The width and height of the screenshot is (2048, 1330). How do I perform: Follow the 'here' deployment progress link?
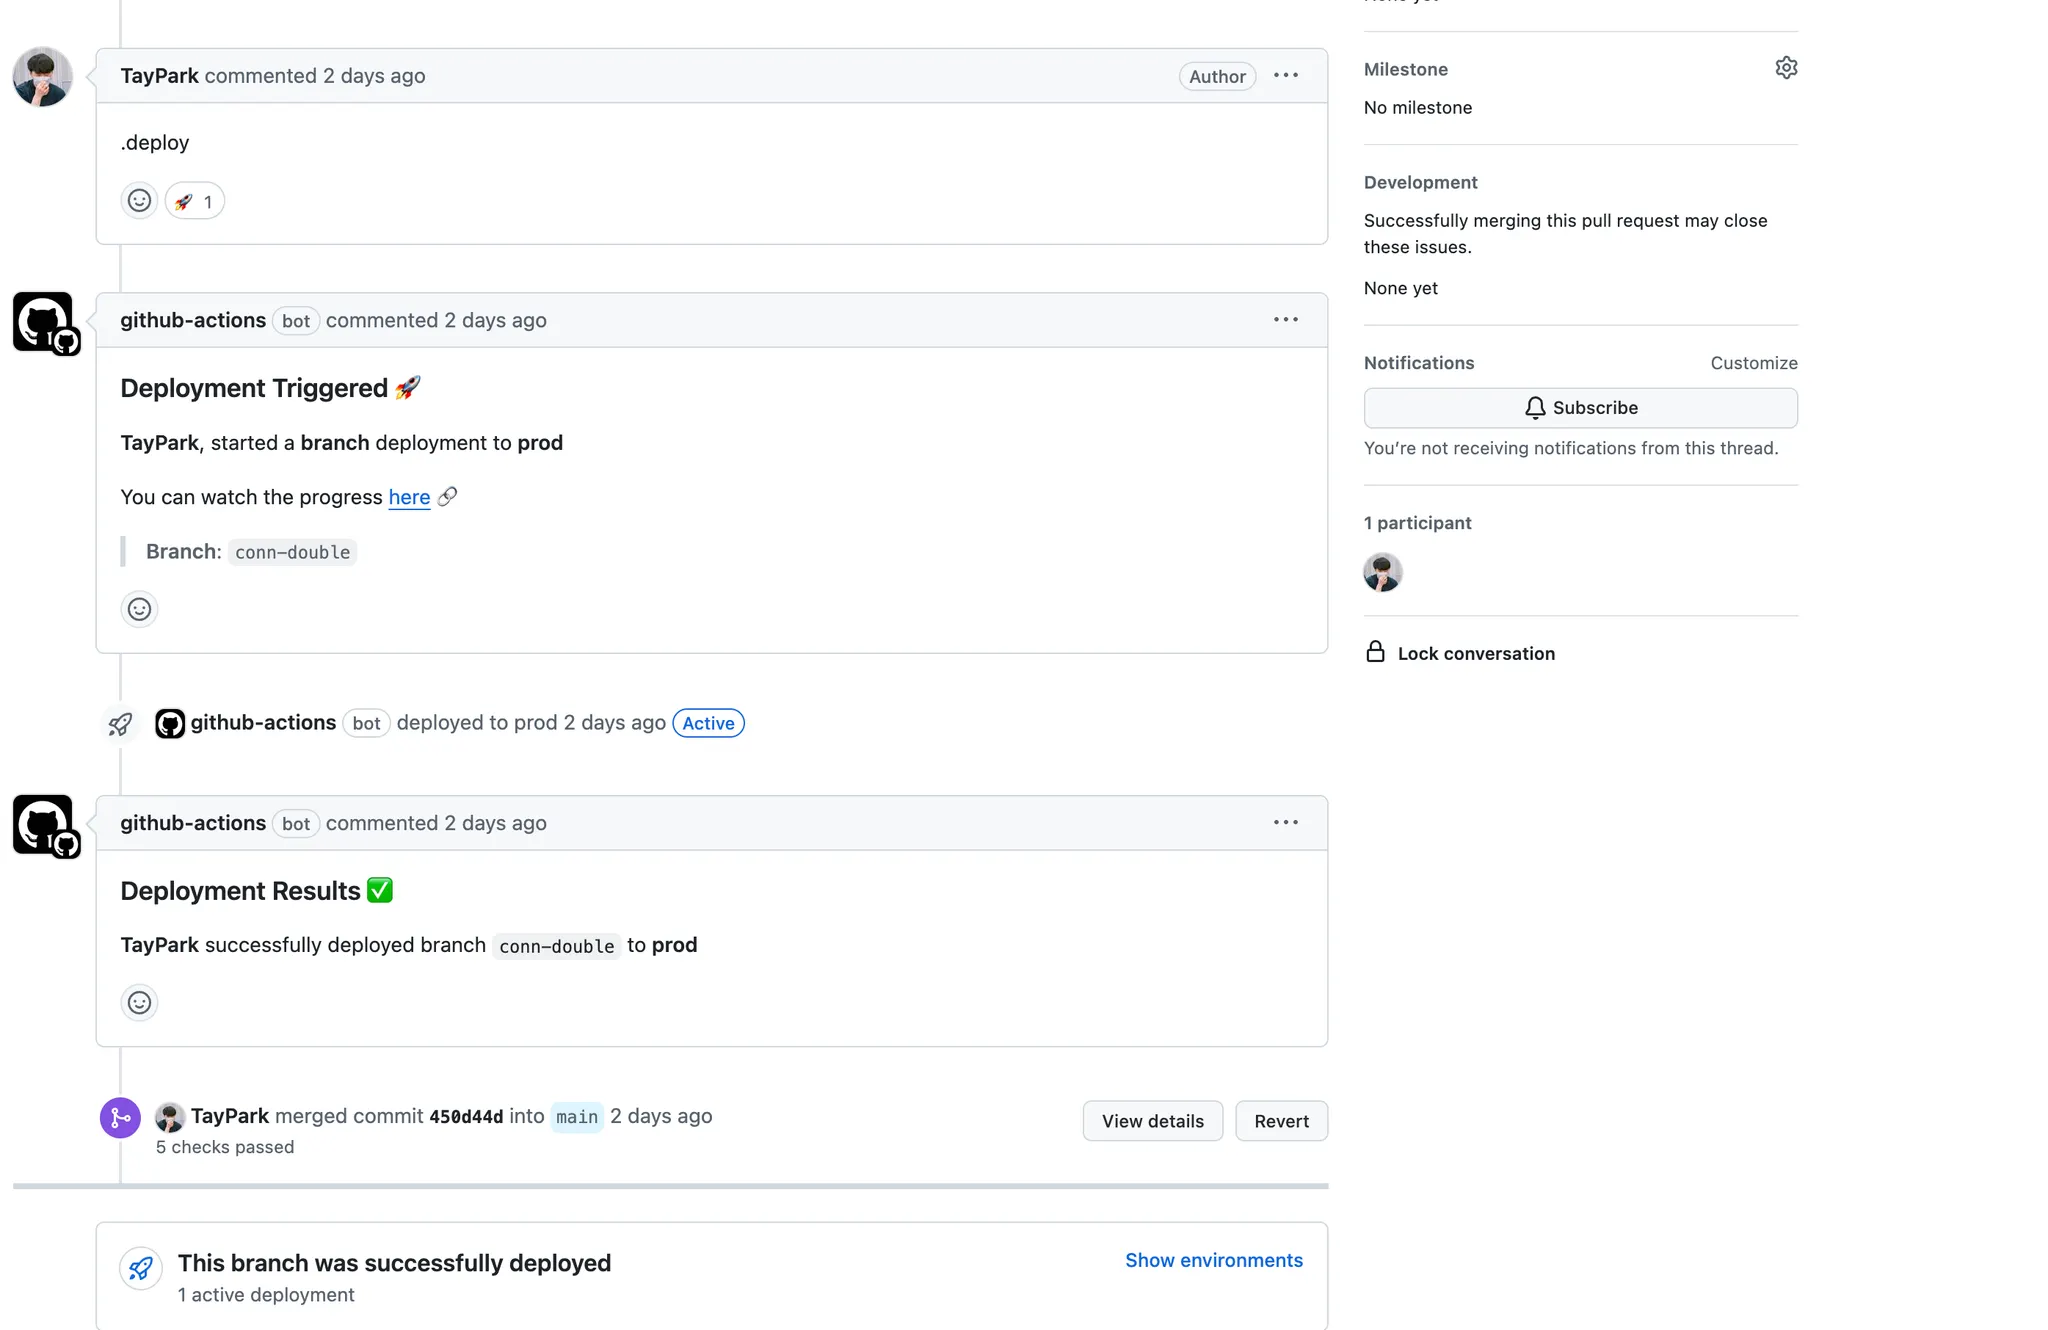tap(409, 497)
